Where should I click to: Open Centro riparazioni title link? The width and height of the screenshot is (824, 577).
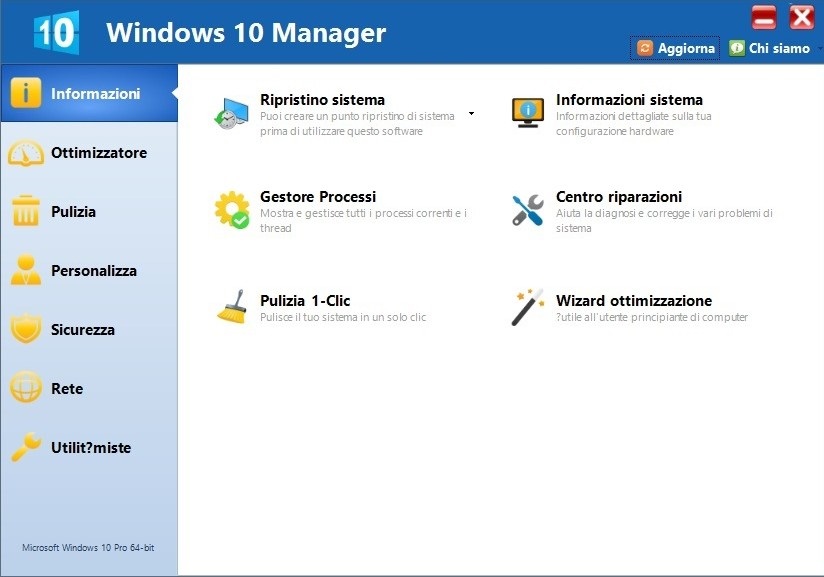coord(619,197)
